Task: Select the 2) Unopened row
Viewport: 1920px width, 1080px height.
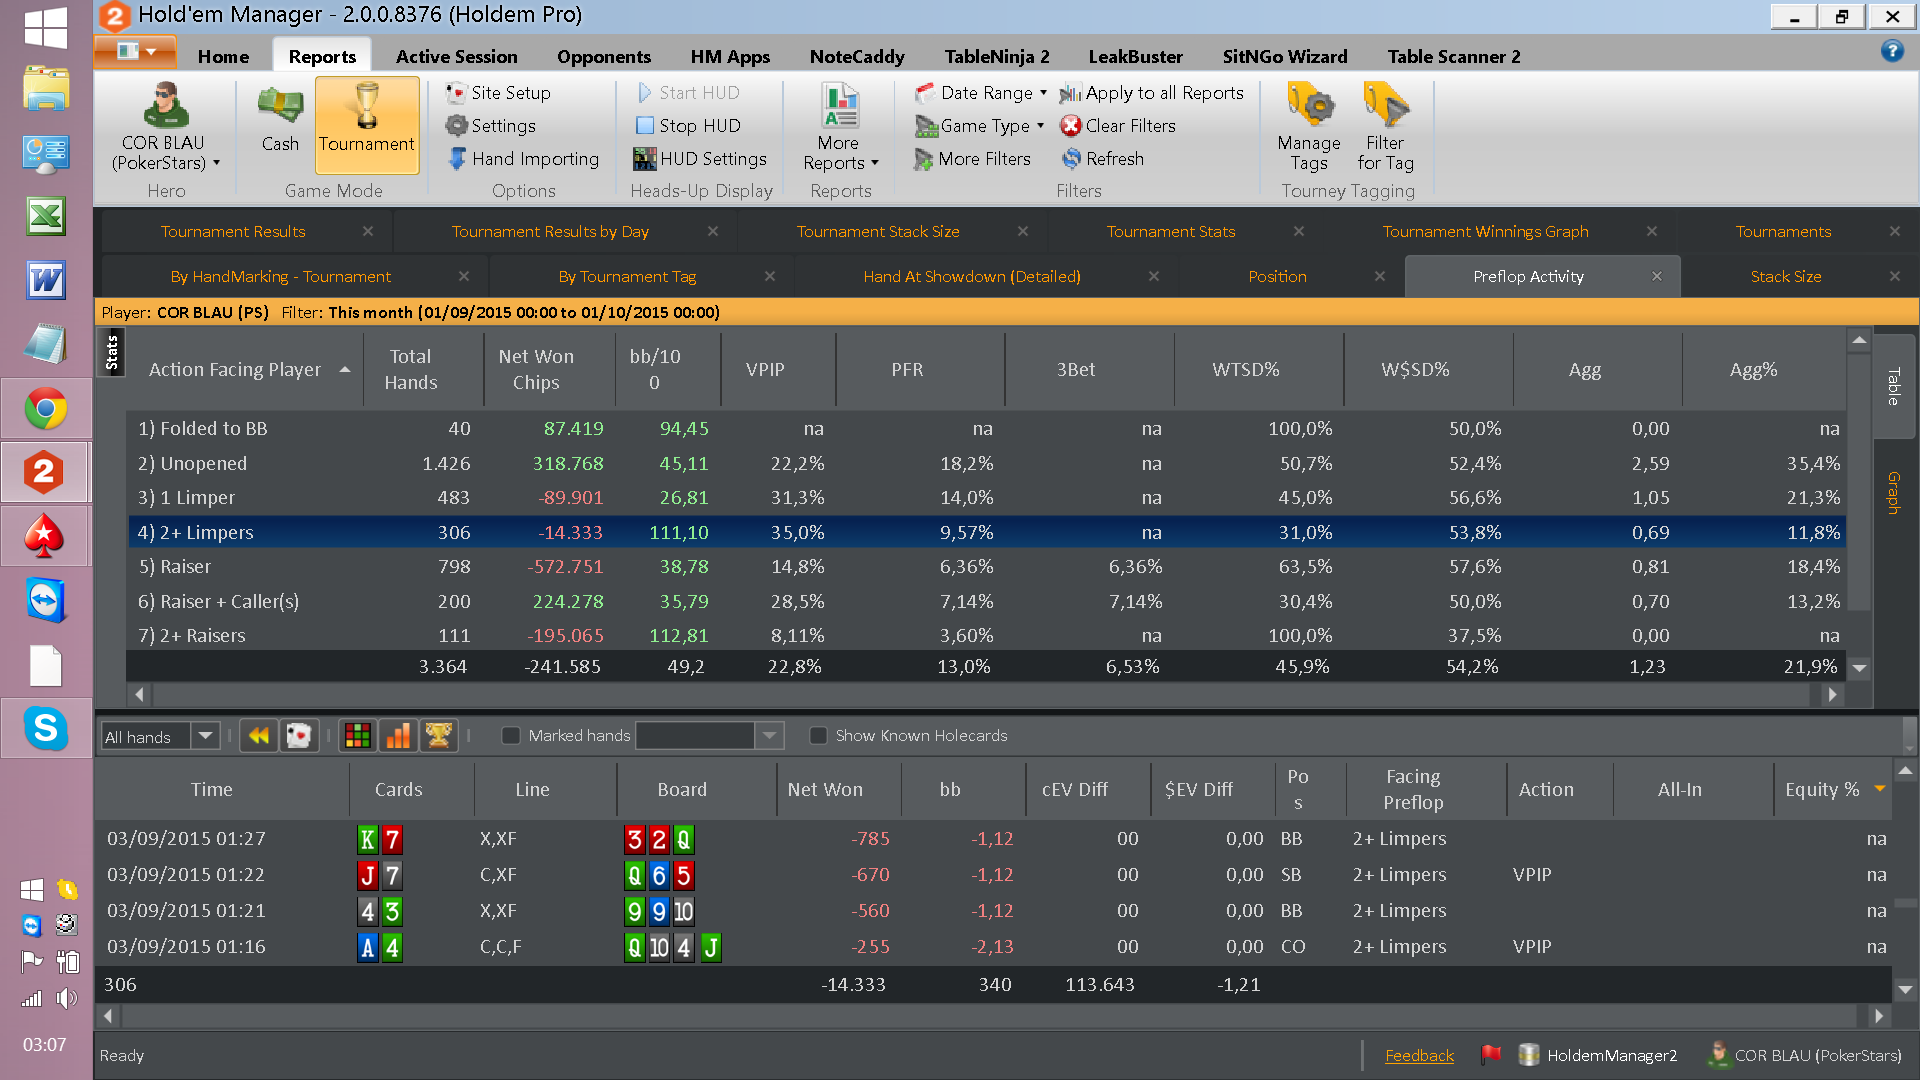Action: click(x=986, y=464)
